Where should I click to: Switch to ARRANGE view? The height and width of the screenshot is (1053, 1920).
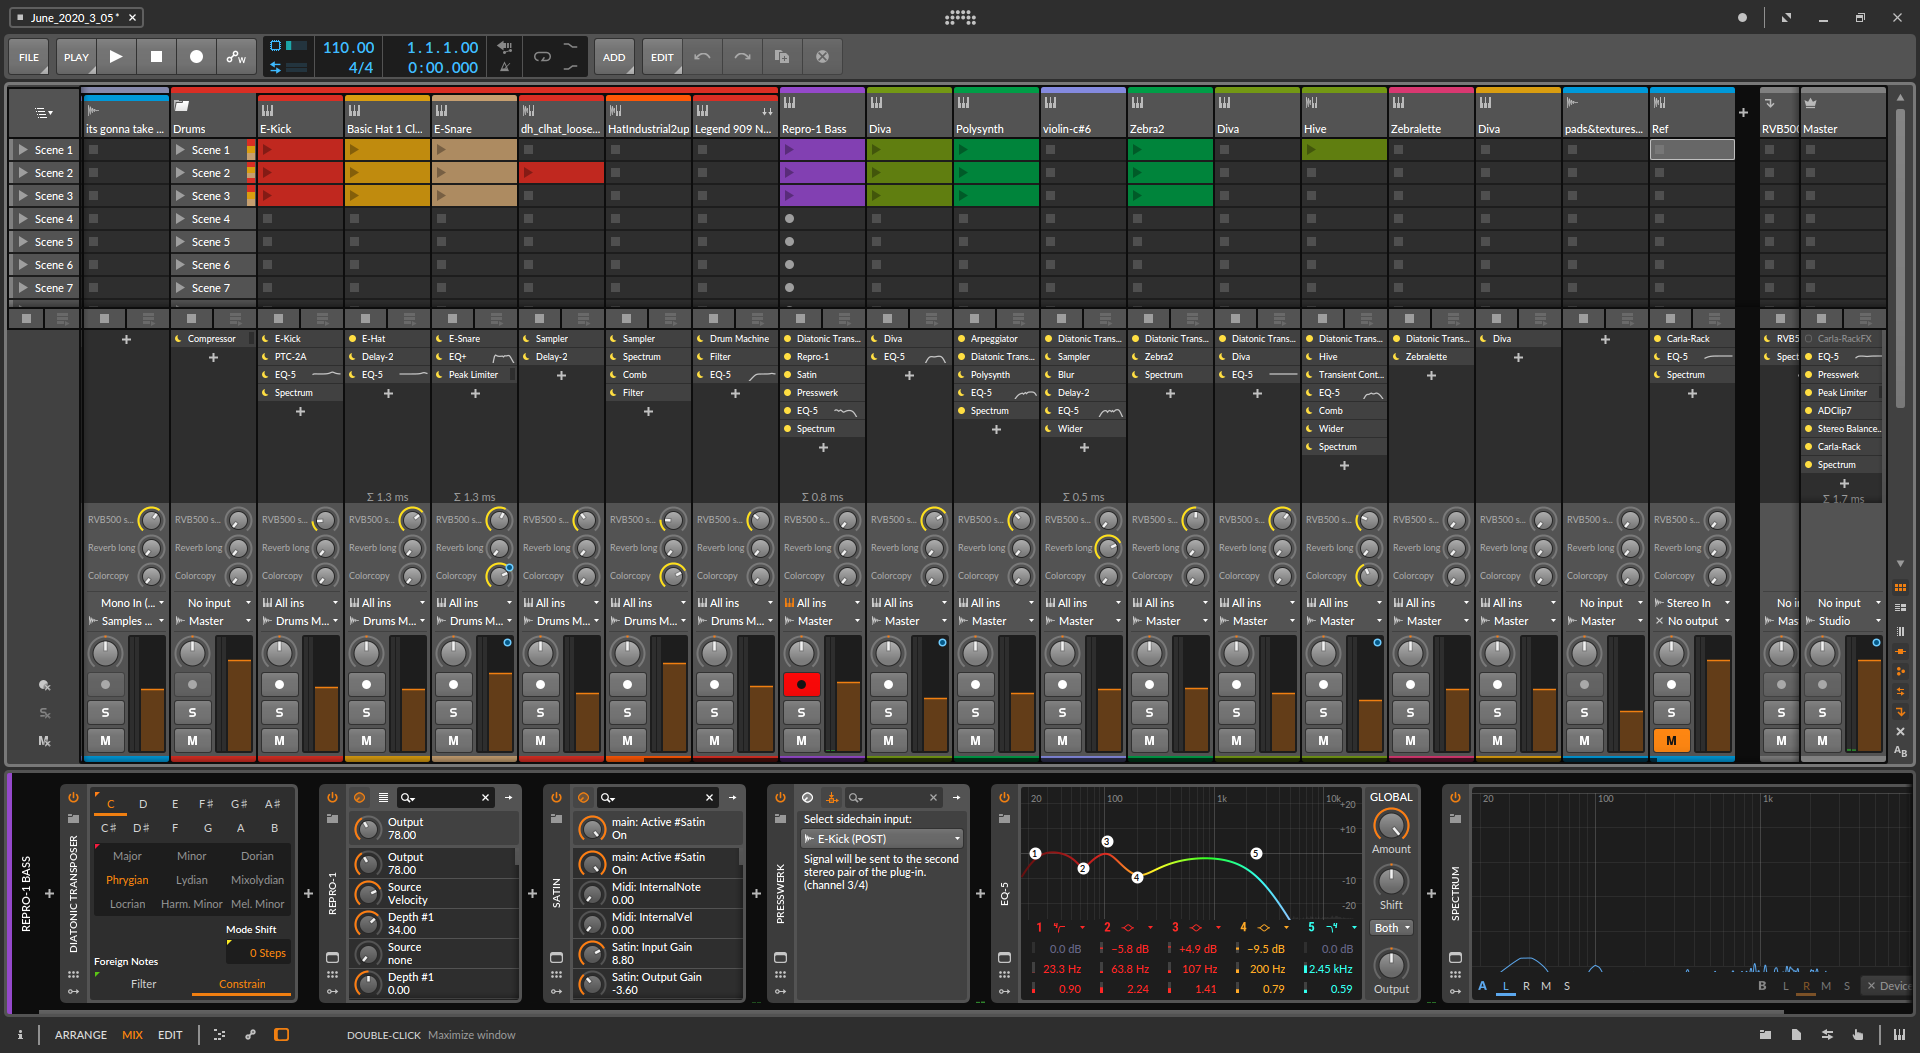tap(81, 1035)
